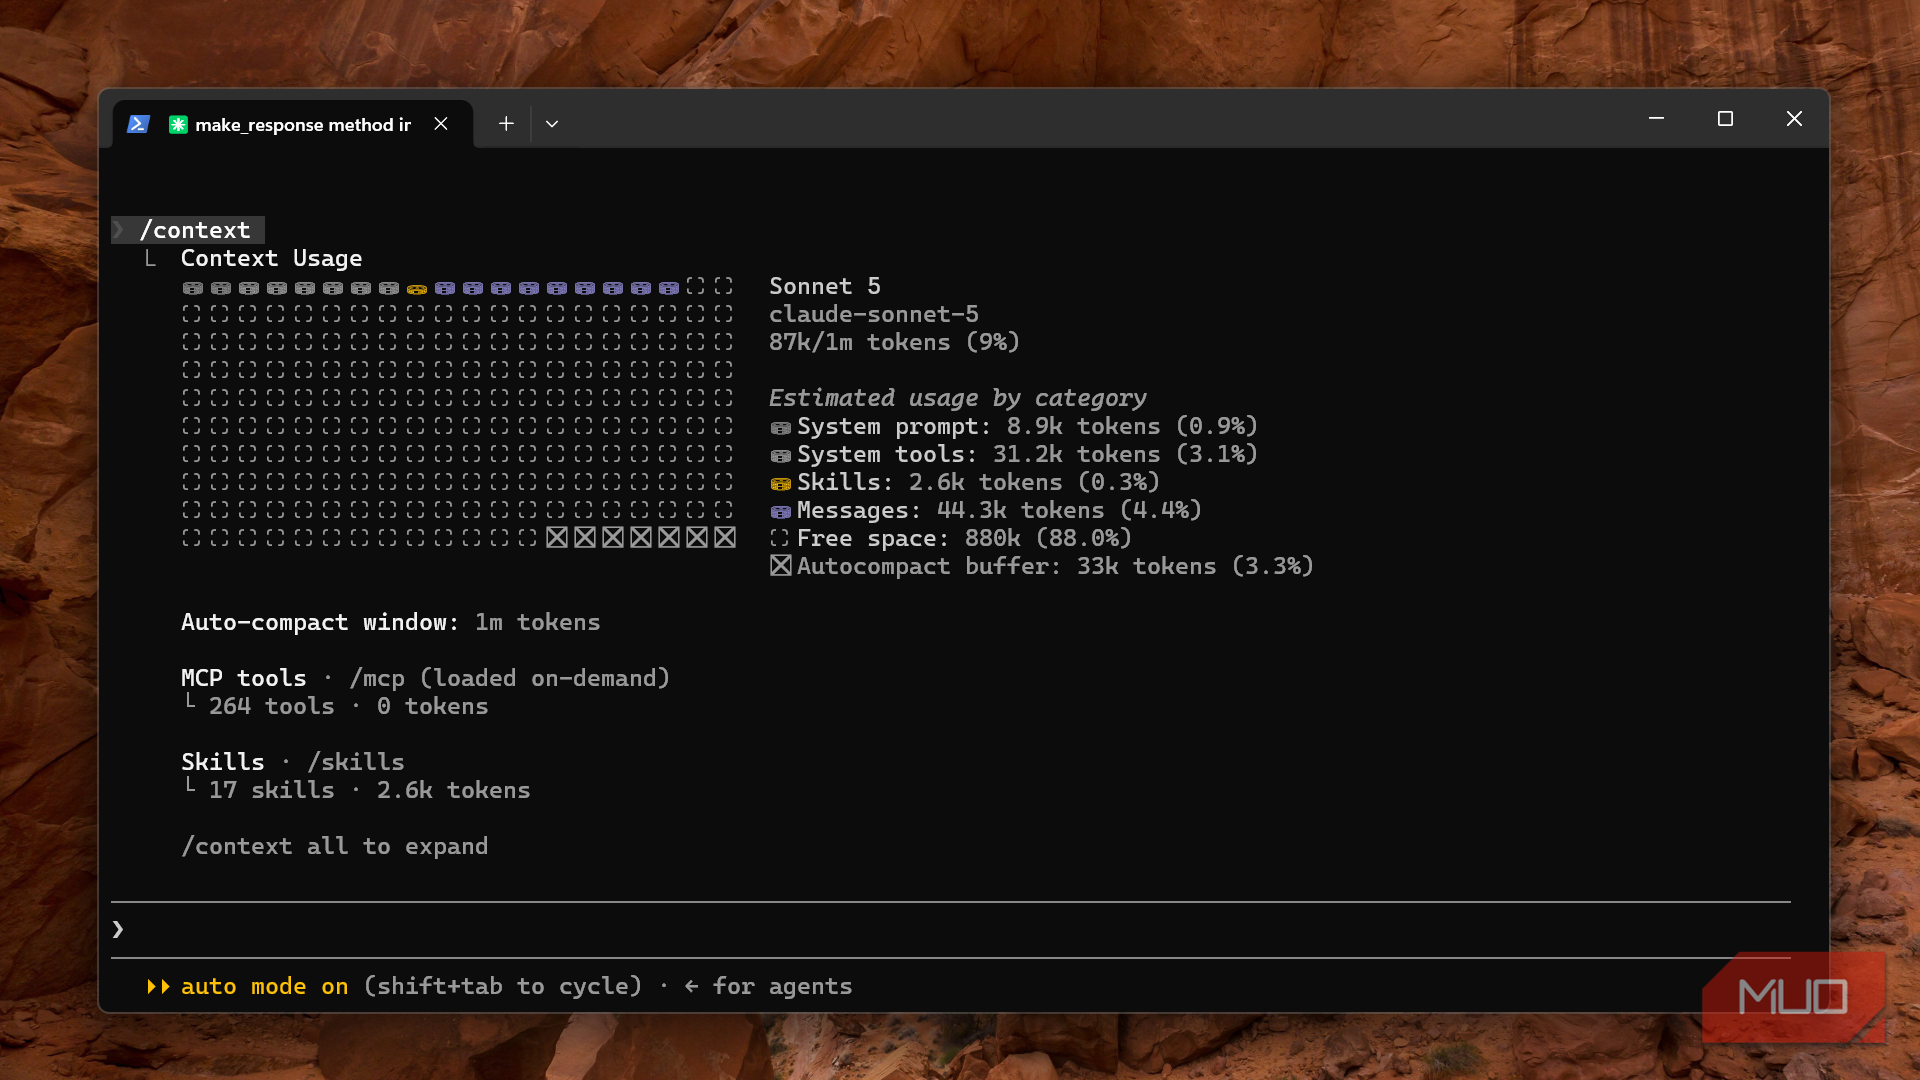Click "264 tools · 0 tokens" line
Screen dimensions: 1920x1080
[x=349, y=706]
